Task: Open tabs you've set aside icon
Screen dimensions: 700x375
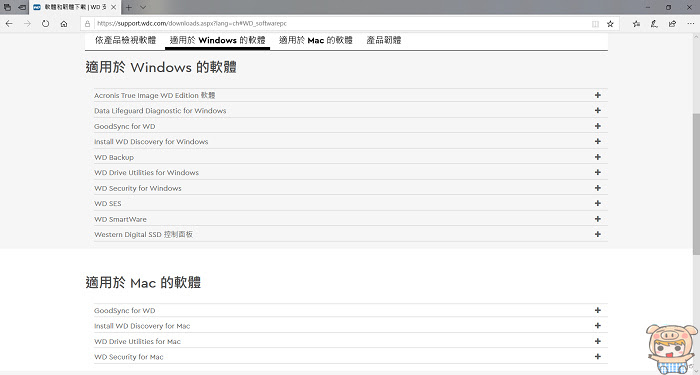Action: [8, 7]
